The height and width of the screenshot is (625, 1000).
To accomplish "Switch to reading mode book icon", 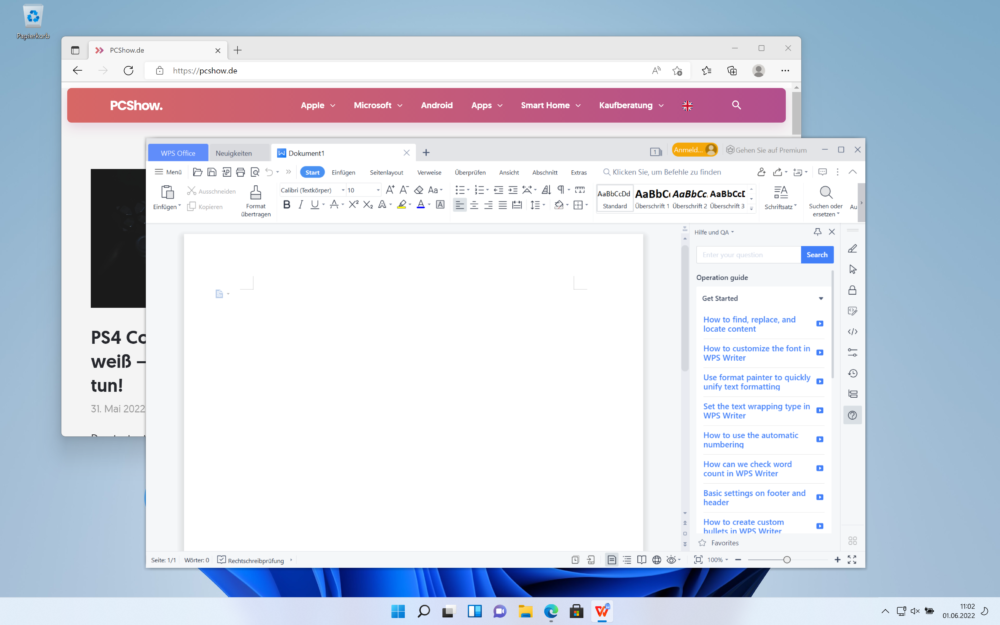I will 642,560.
